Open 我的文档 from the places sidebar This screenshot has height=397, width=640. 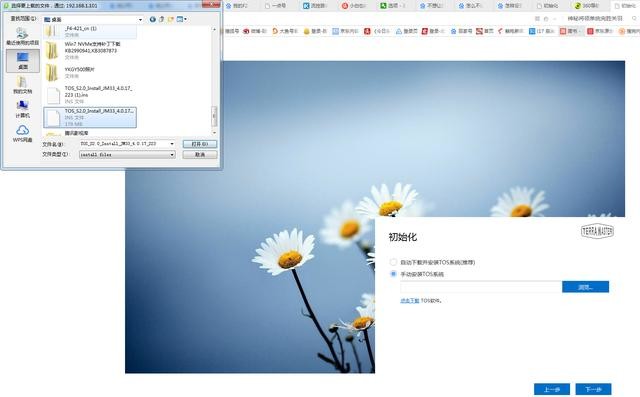tap(22, 85)
